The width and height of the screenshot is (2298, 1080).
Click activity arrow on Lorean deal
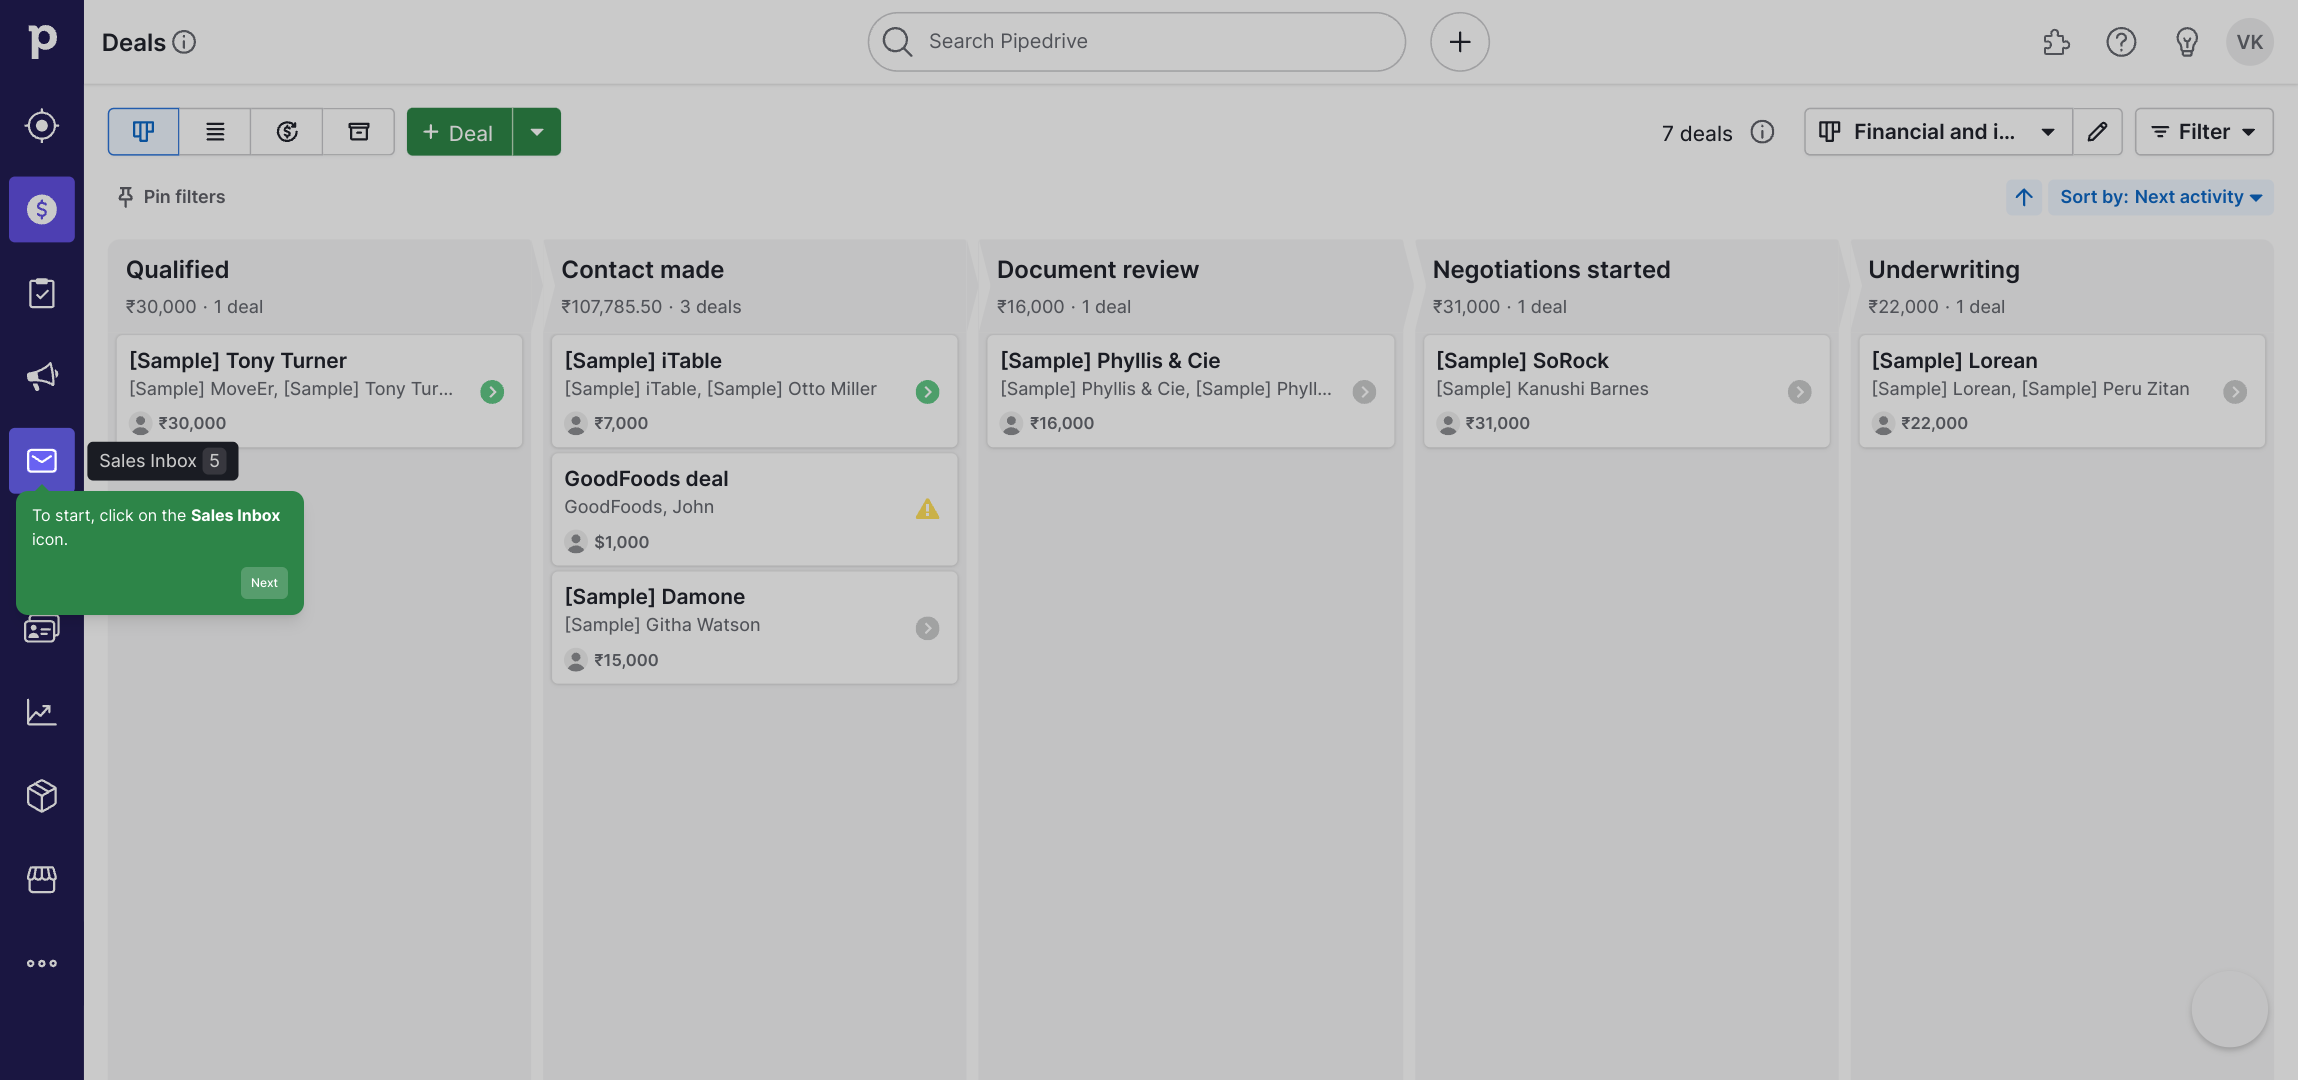tap(2235, 392)
